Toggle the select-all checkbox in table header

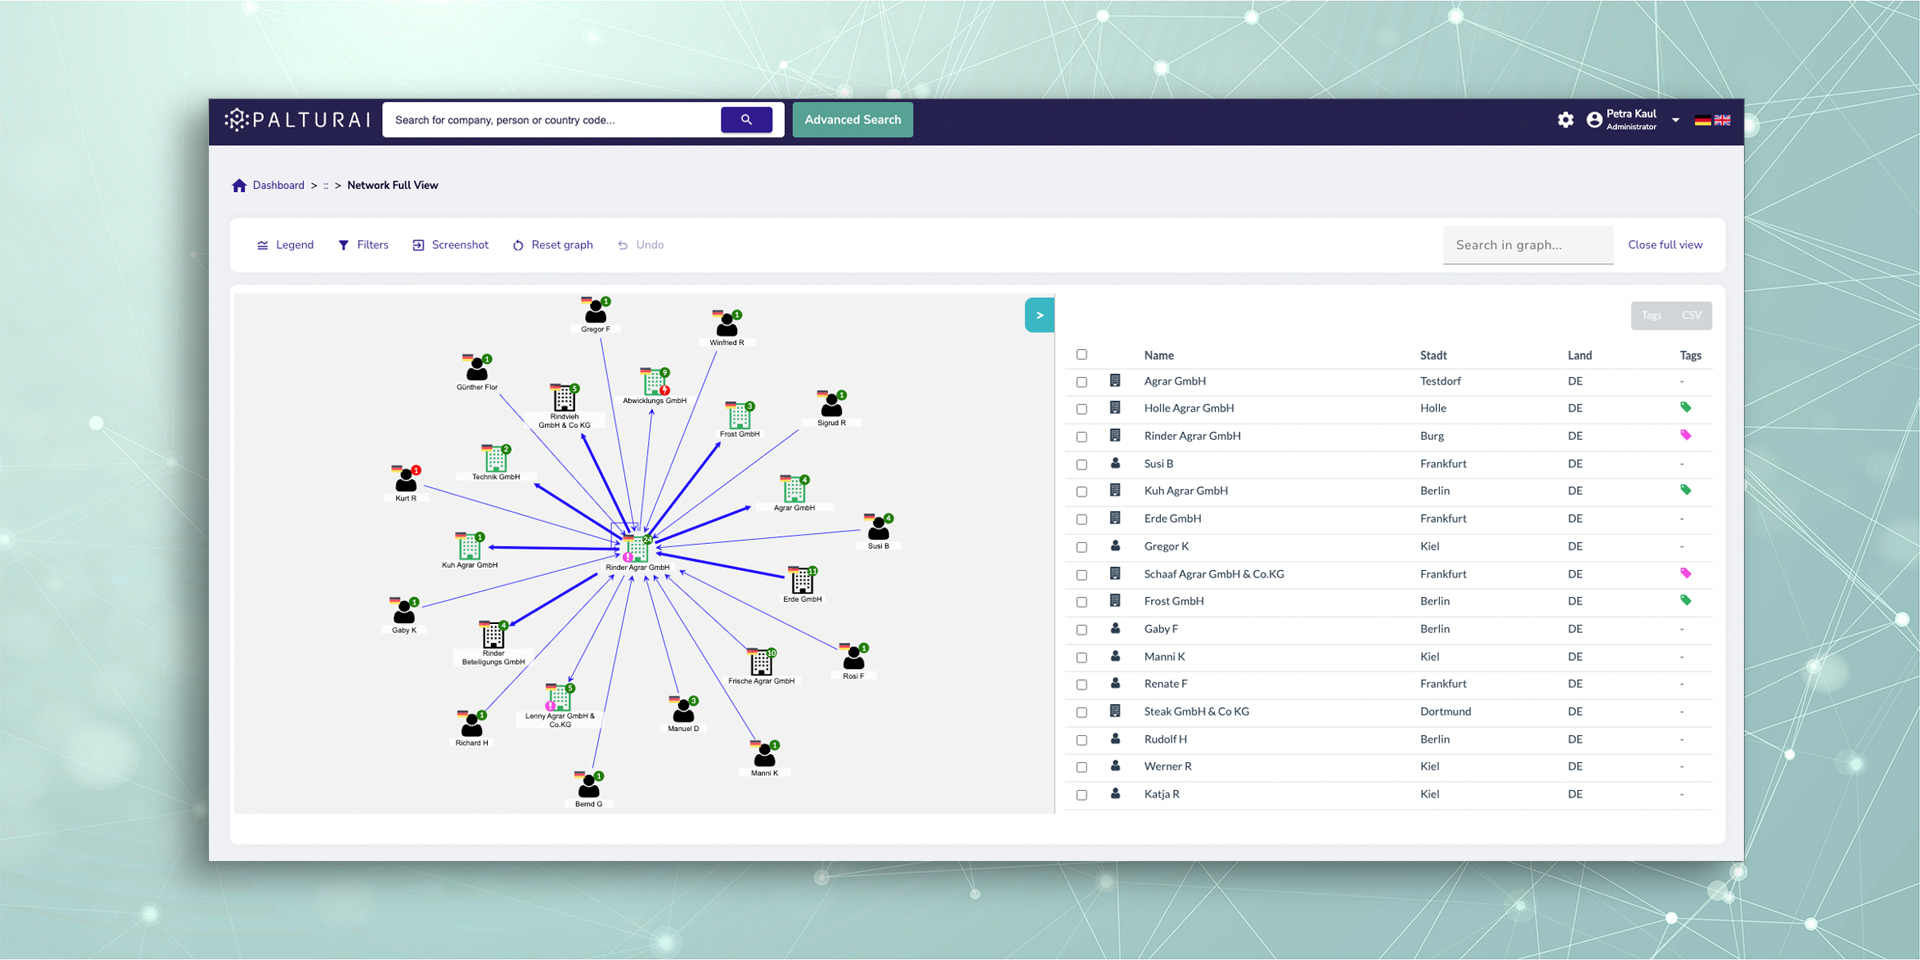pyautogui.click(x=1081, y=355)
